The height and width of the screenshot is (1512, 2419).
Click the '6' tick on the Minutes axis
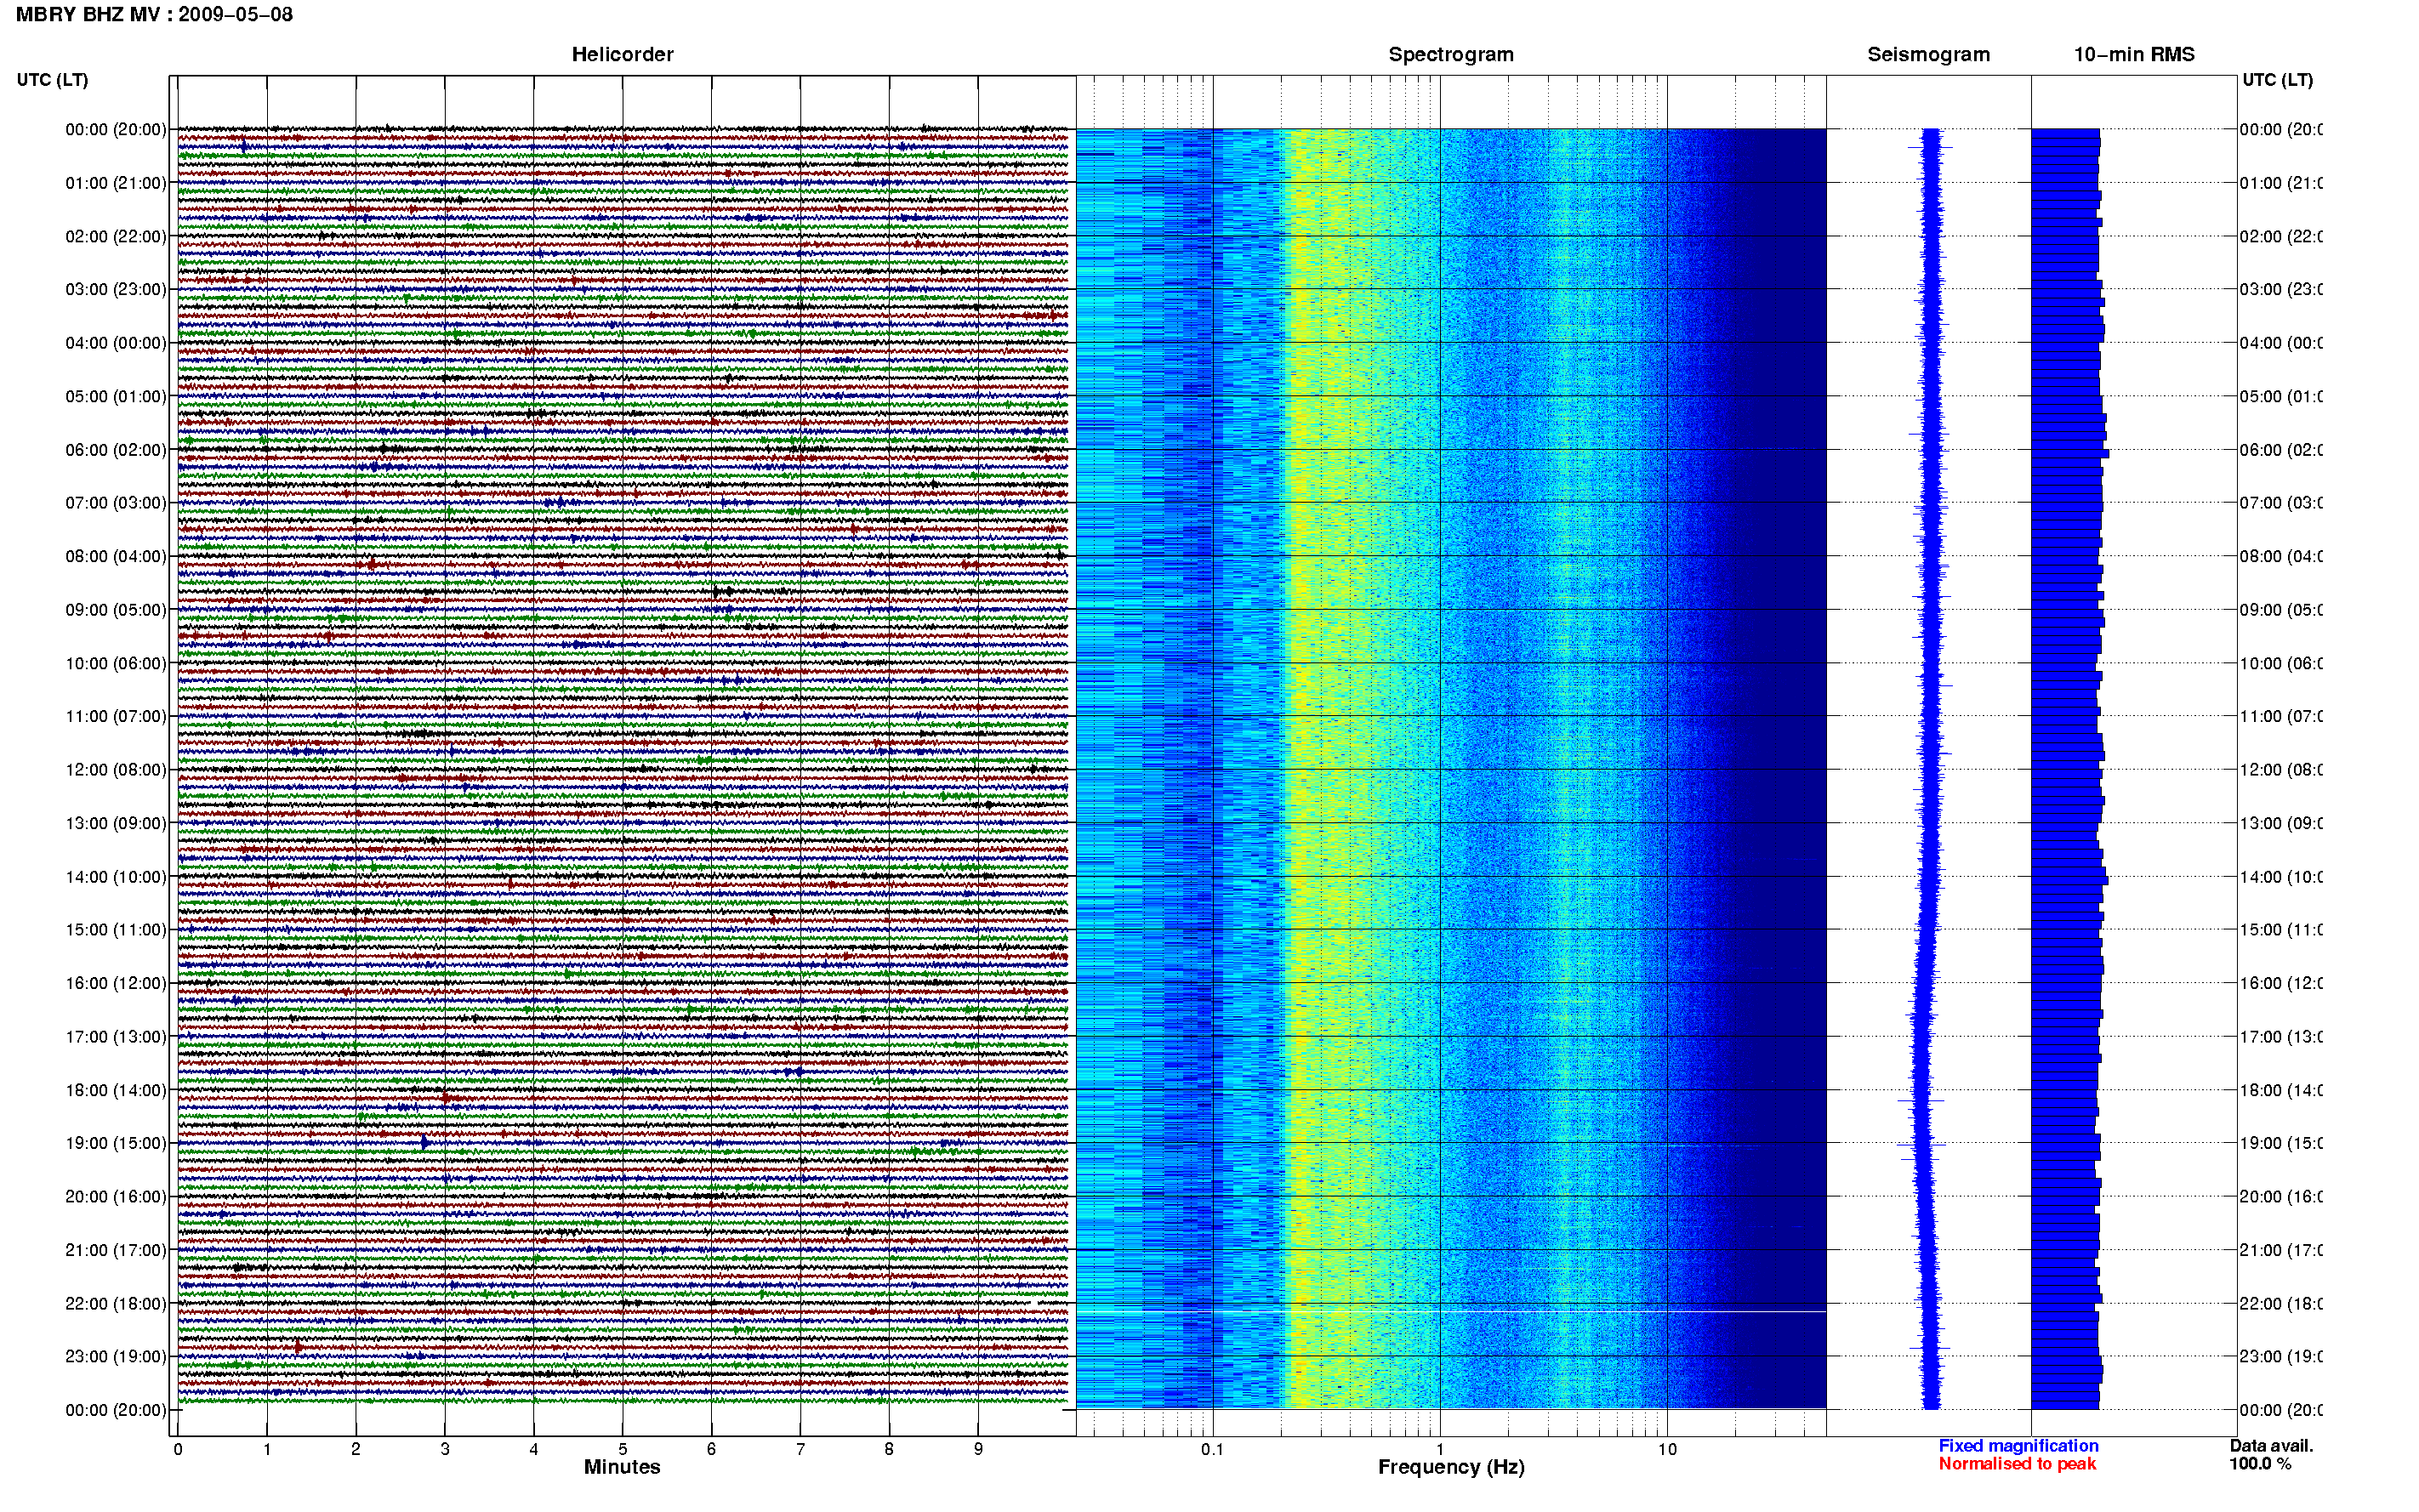pyautogui.click(x=711, y=1450)
